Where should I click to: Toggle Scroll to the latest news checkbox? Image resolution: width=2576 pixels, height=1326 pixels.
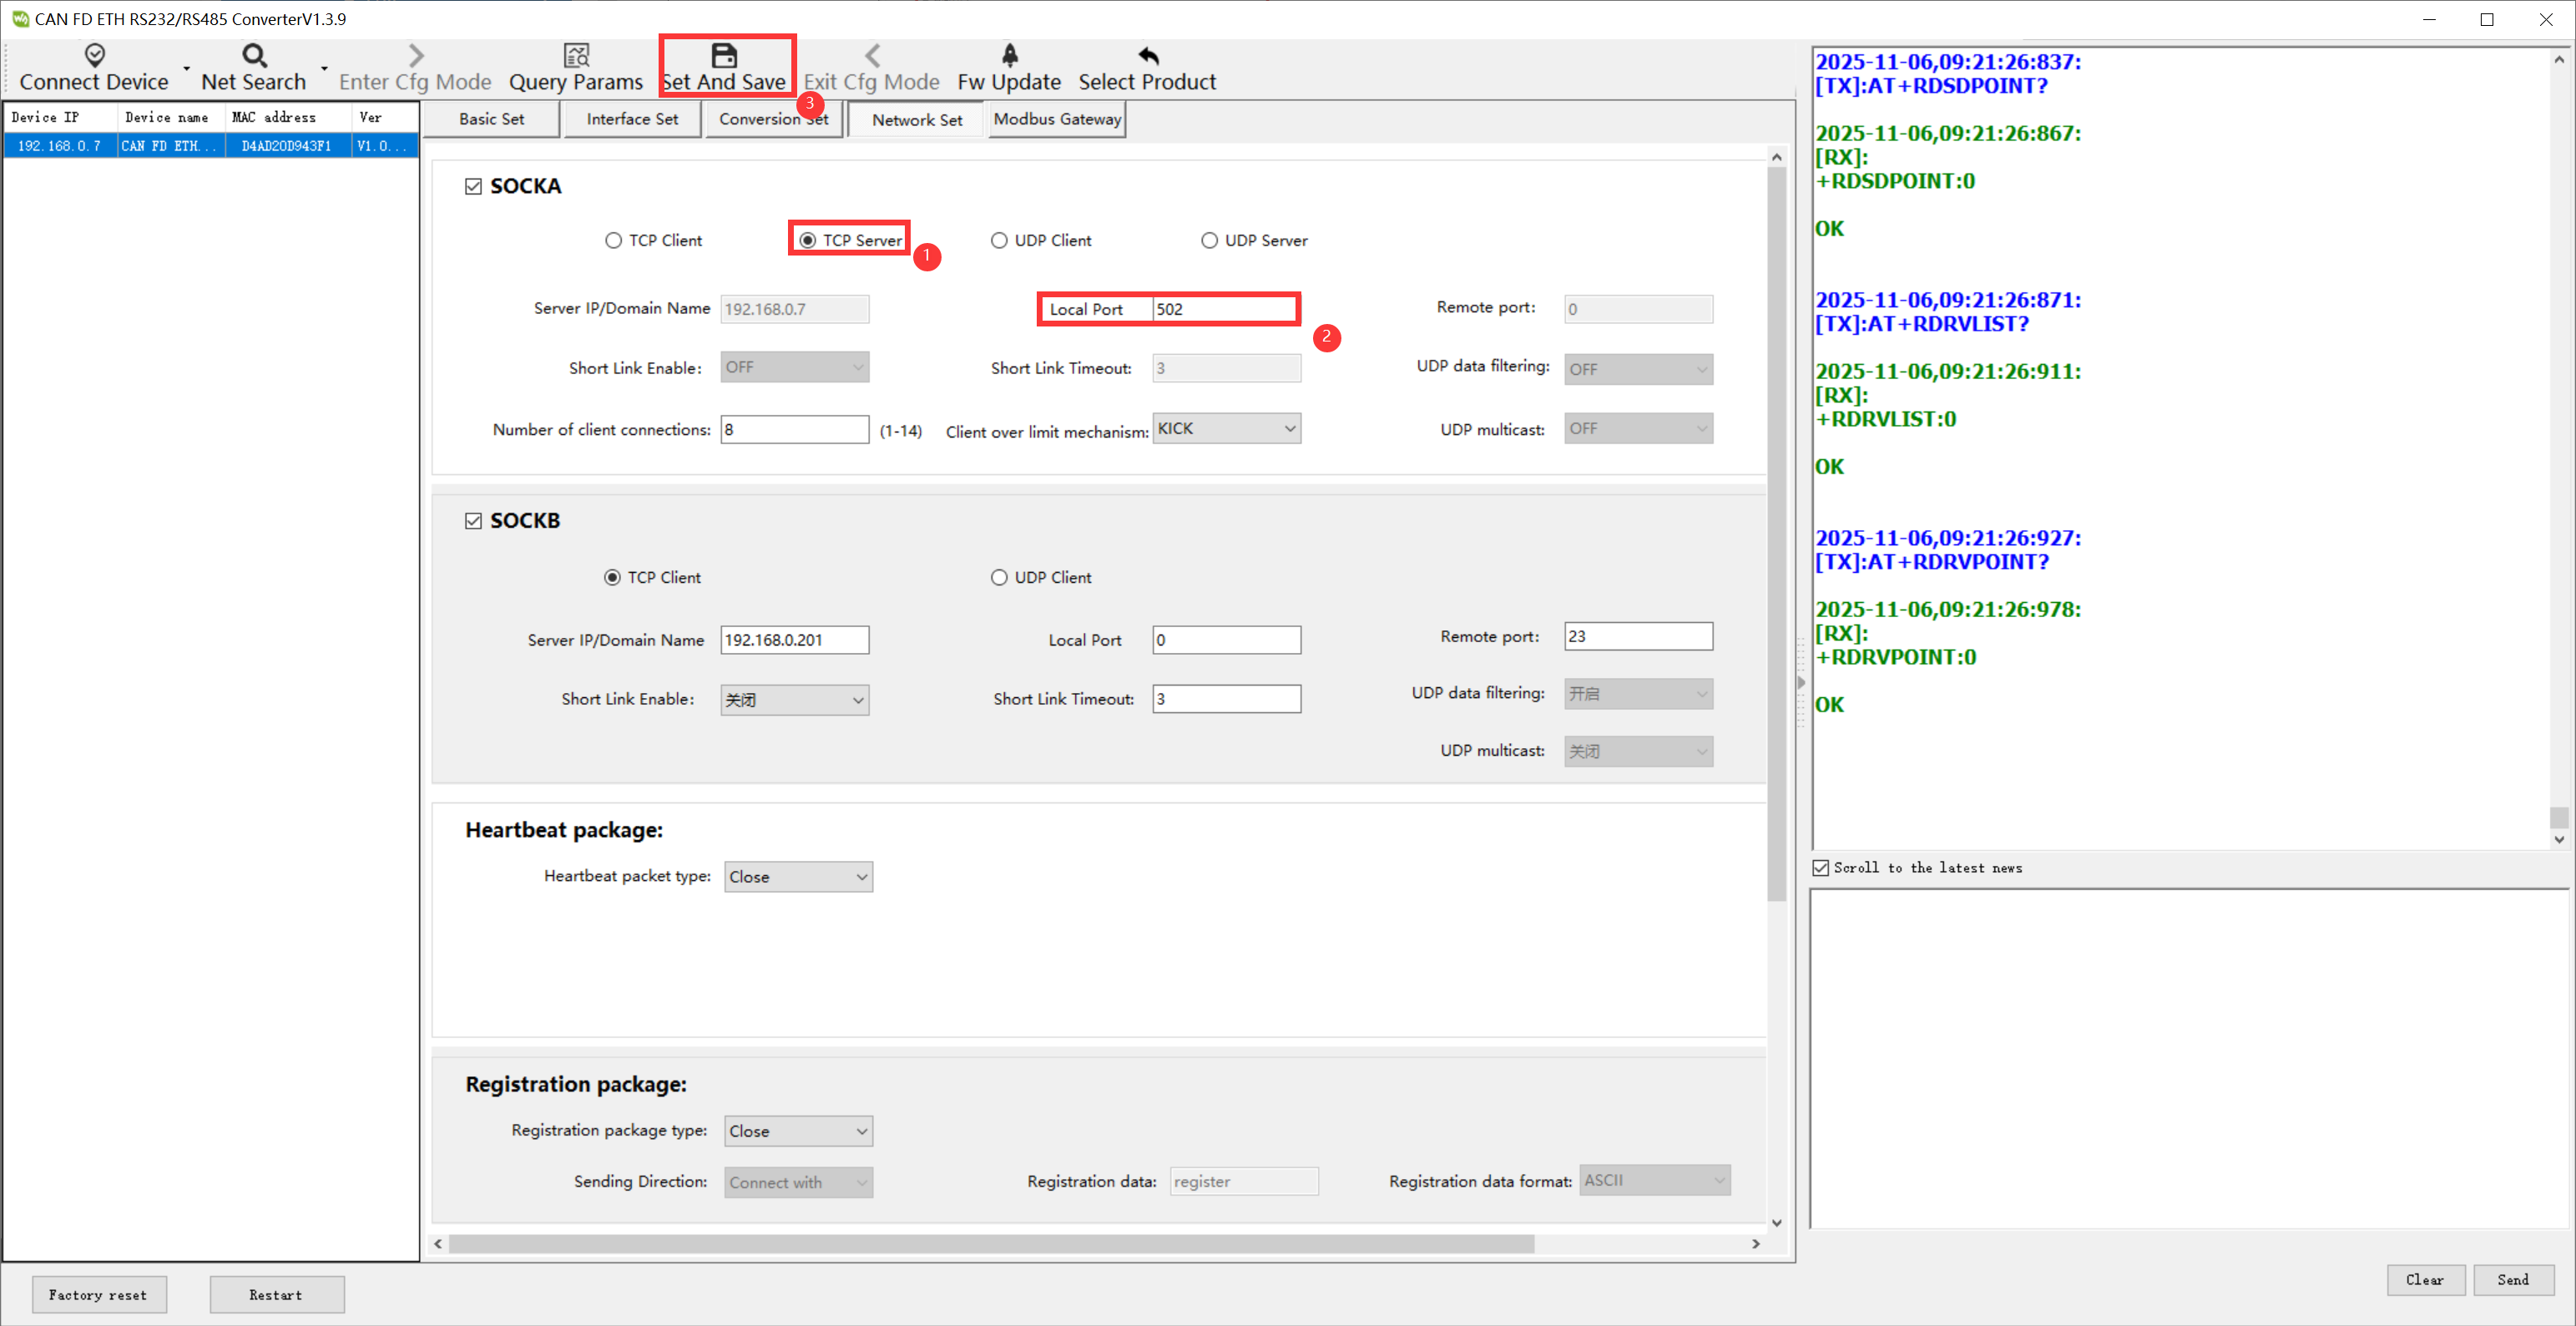pos(1821,868)
